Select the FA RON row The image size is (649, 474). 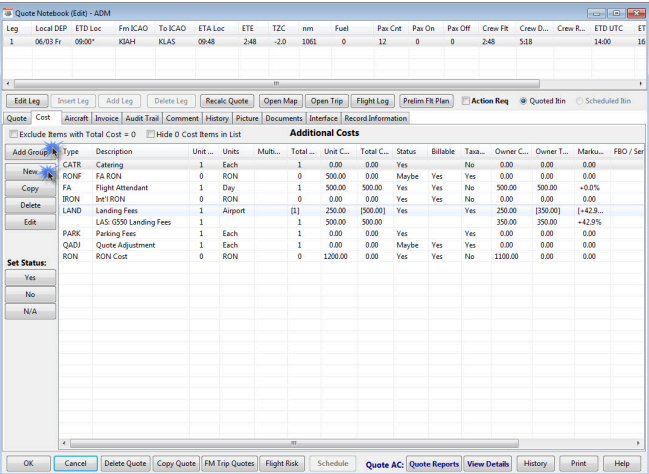[x=351, y=176]
